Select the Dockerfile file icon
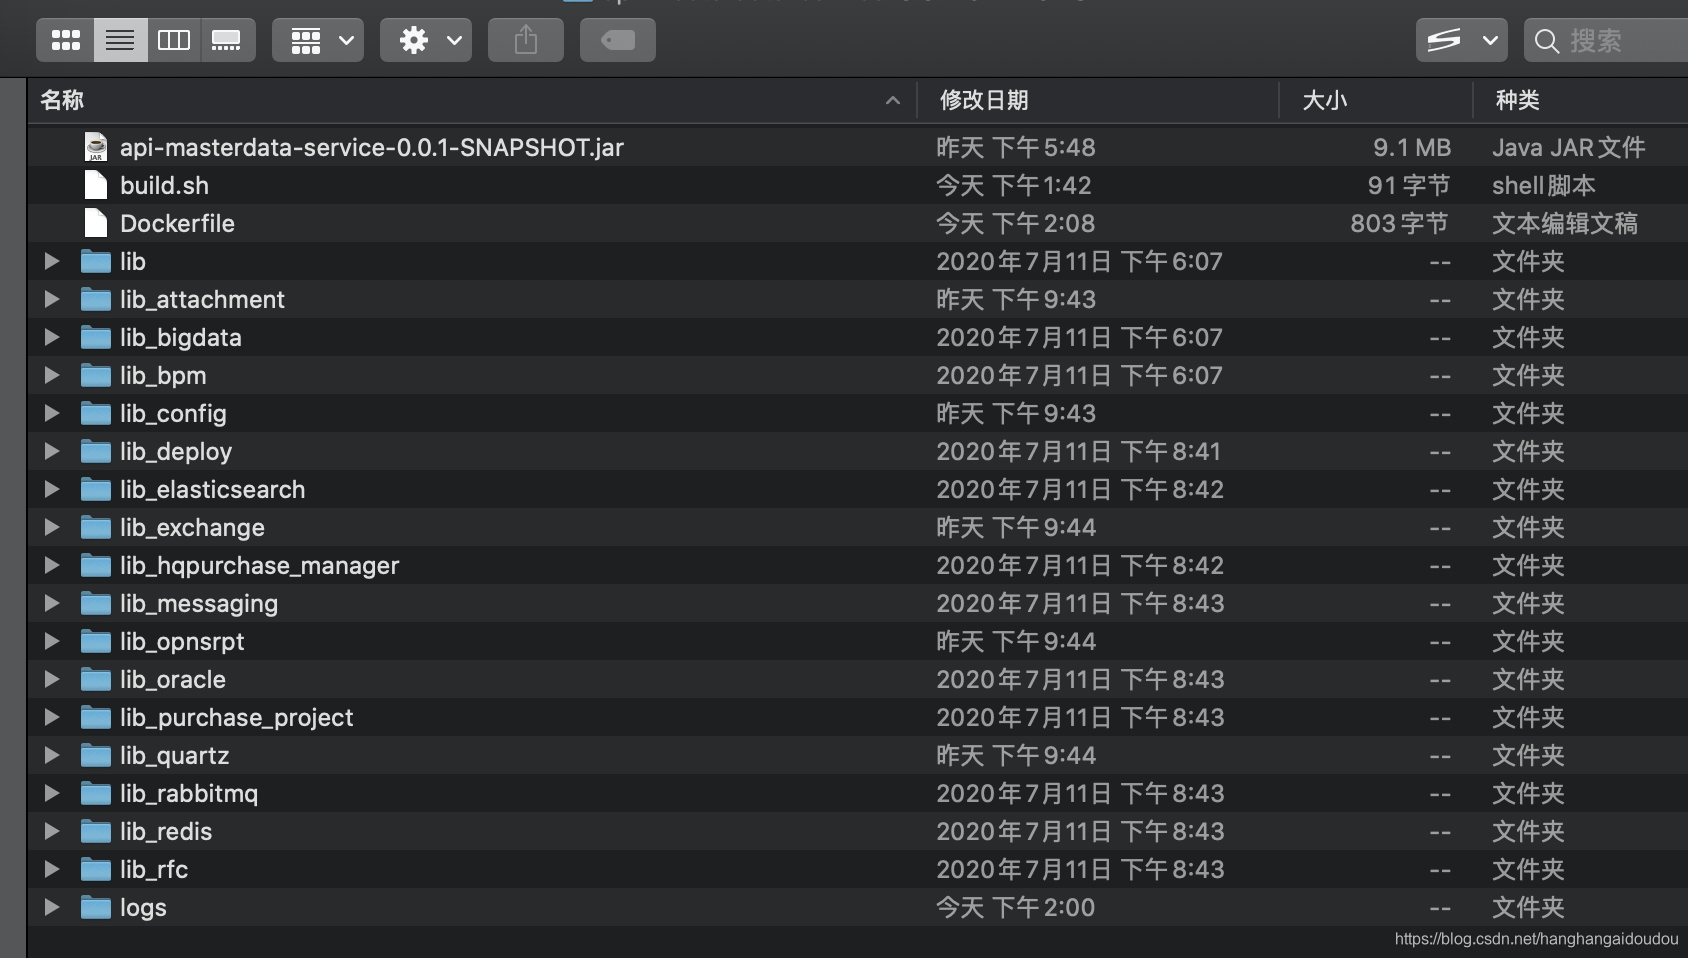Viewport: 1688px width, 958px height. point(96,223)
